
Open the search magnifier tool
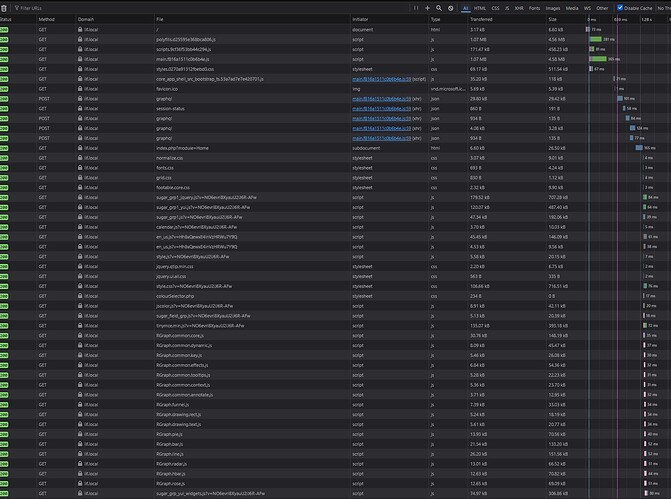click(x=438, y=7)
